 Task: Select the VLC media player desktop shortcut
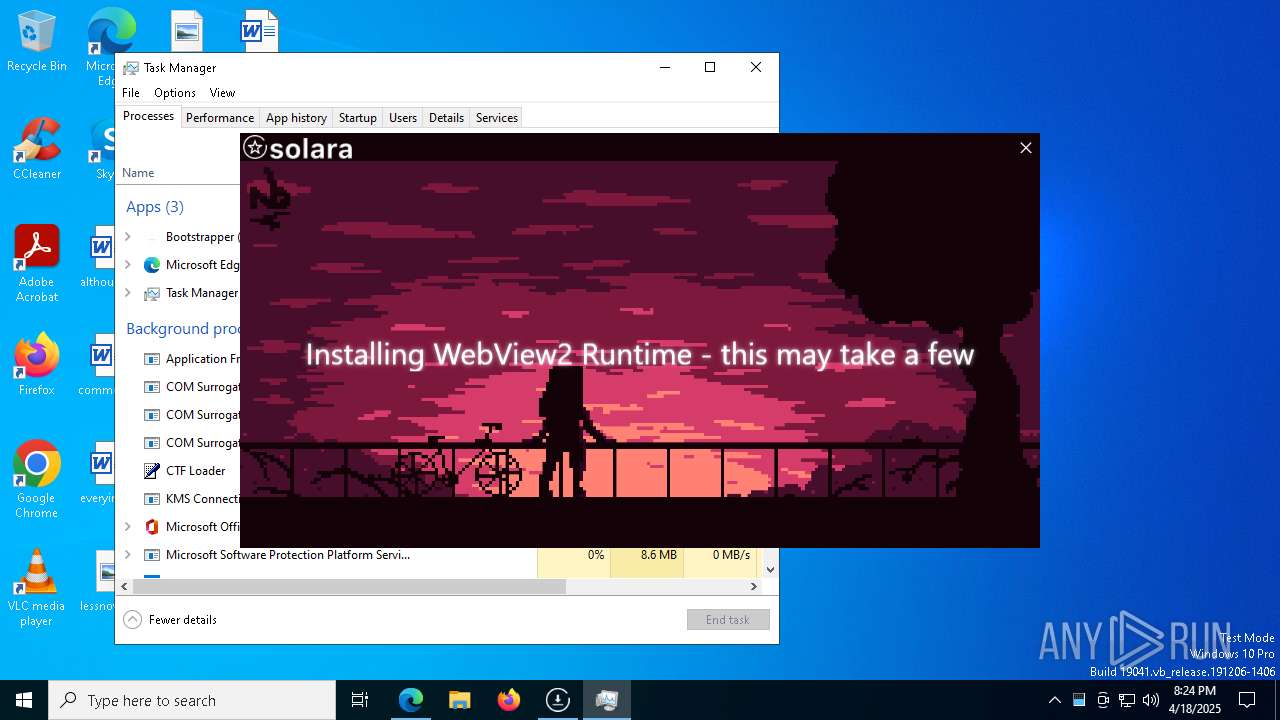coord(37,588)
